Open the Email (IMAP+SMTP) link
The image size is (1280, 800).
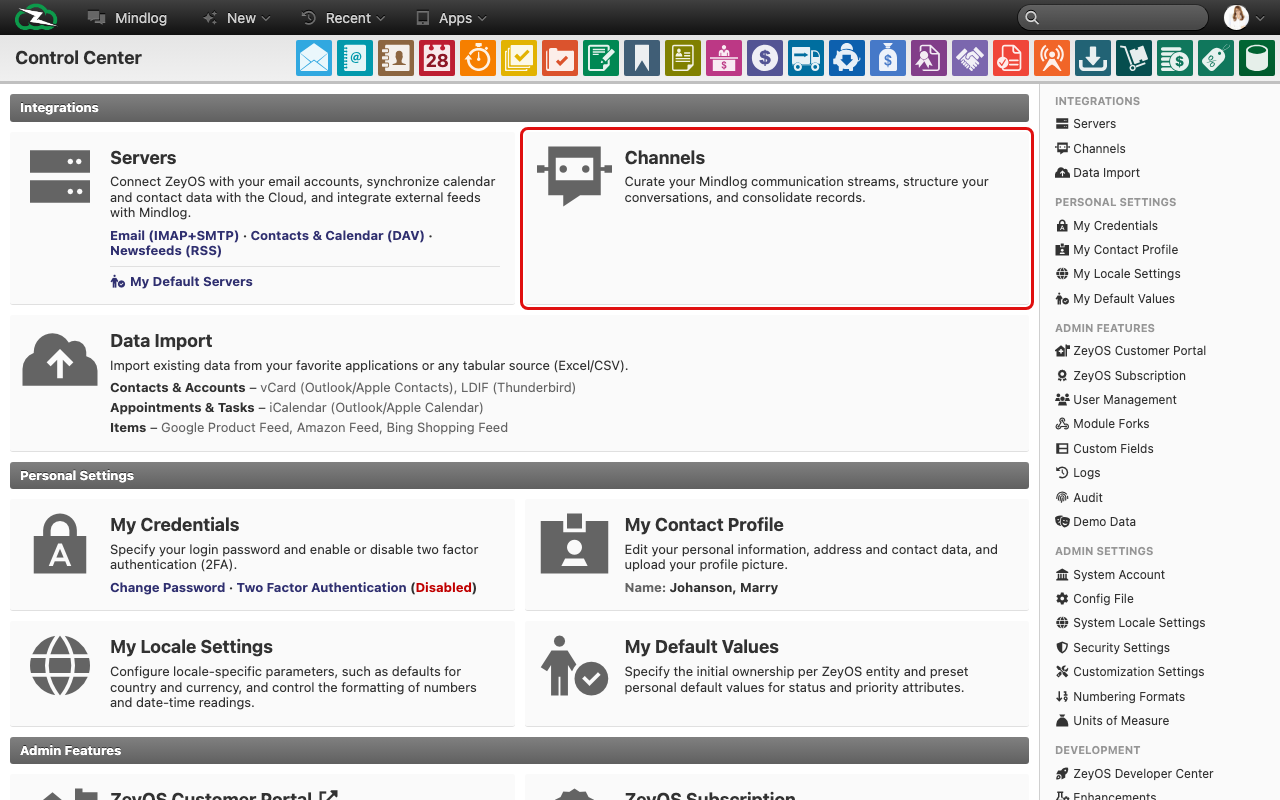(x=174, y=235)
